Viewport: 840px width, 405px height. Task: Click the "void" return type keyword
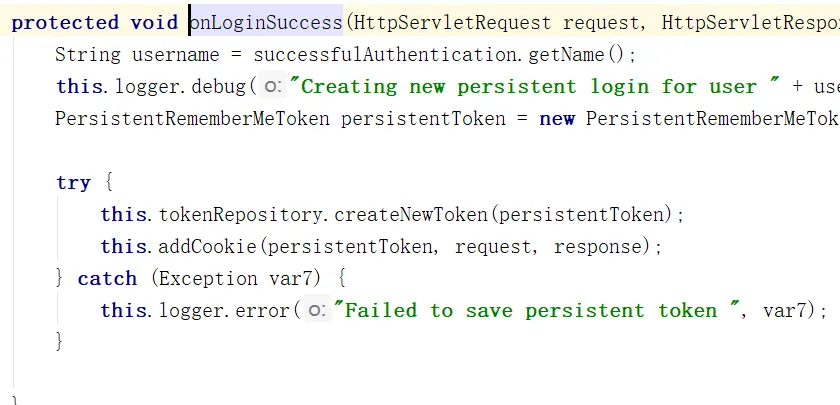point(153,23)
